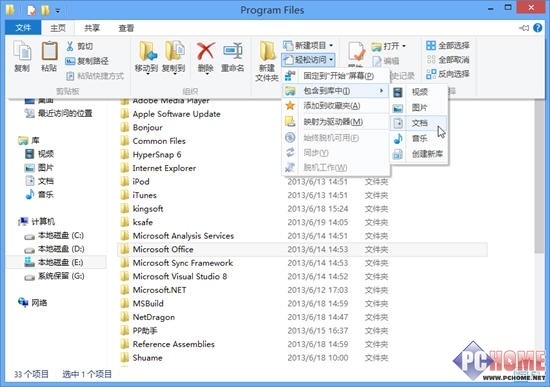Click 复制路径 (Copy path)
Screen dimensions: 550x387
tap(87, 61)
